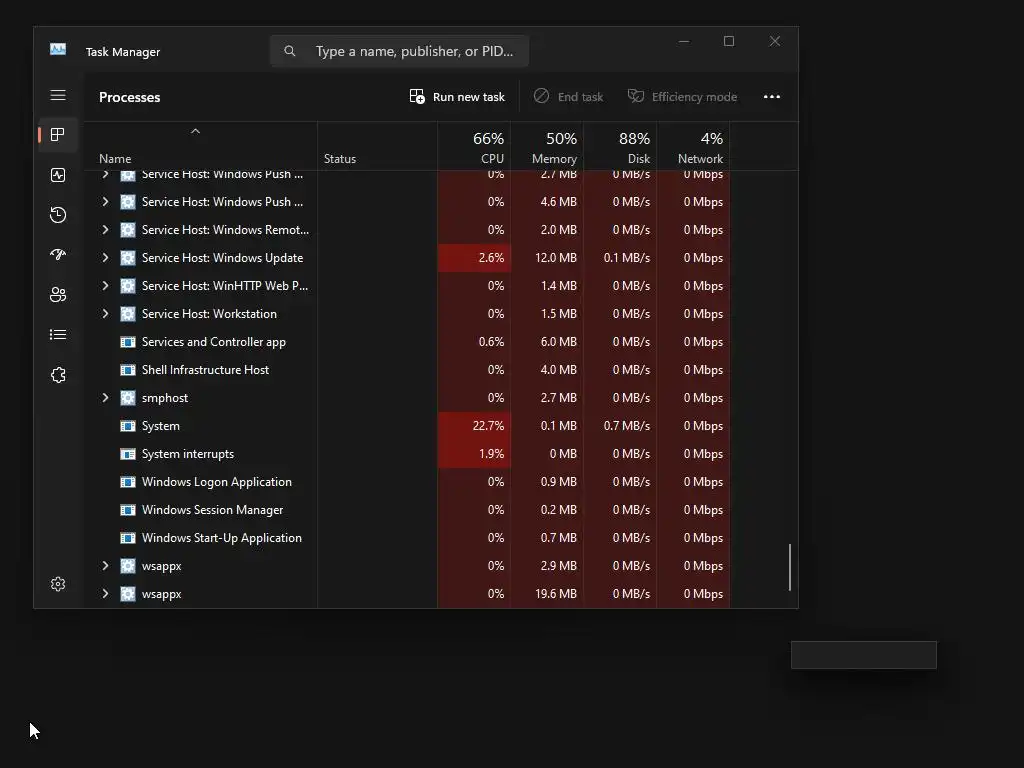Screen dimensions: 1024x768
Task: Select Windows Logon Application name
Action: point(217,482)
